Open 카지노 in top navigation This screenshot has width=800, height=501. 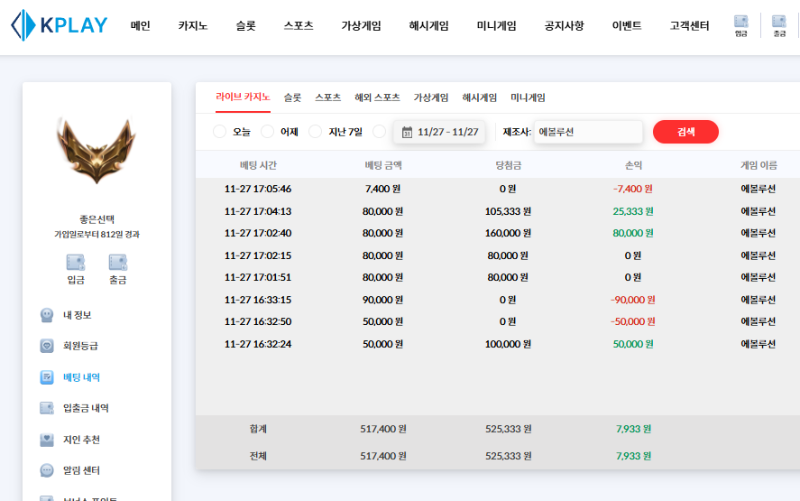tap(193, 26)
